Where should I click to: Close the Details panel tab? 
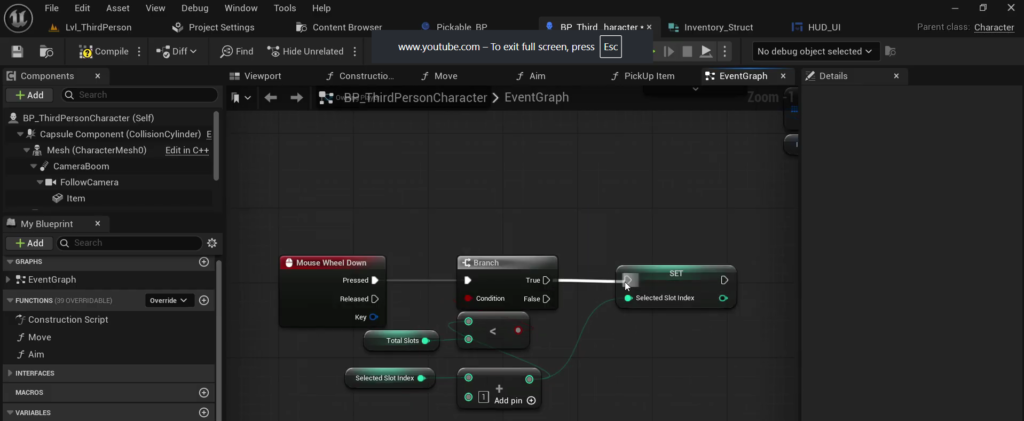pyautogui.click(x=896, y=76)
